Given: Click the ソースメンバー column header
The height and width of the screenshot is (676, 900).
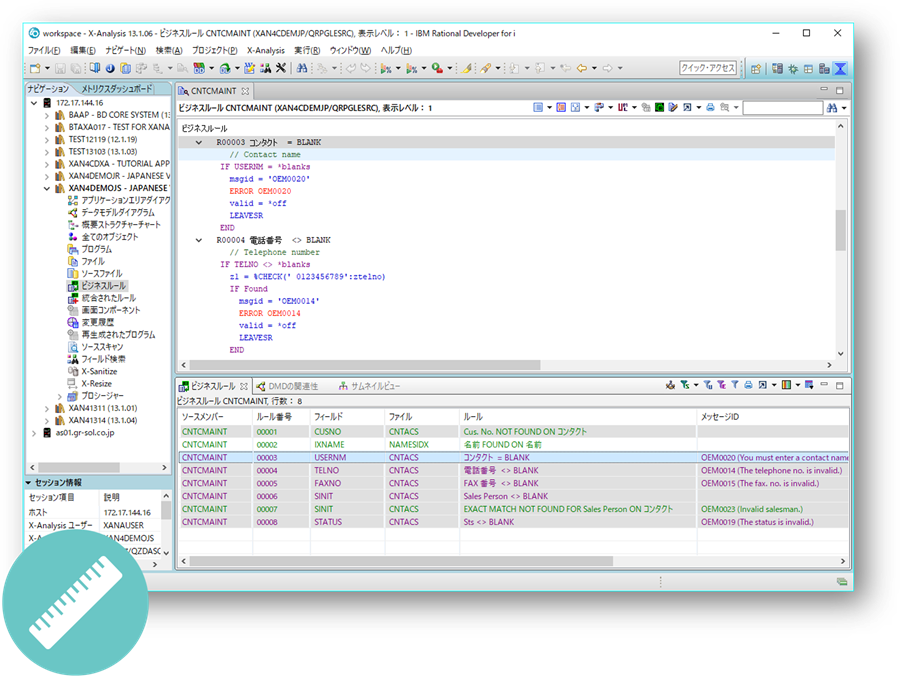Looking at the screenshot, I should [216, 417].
